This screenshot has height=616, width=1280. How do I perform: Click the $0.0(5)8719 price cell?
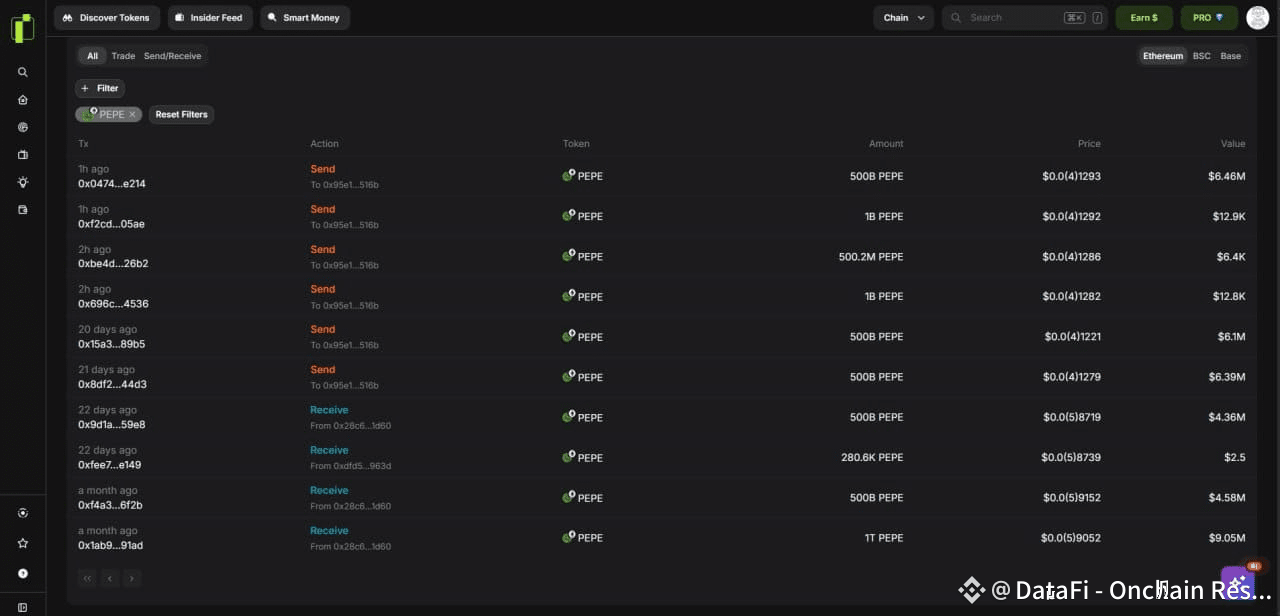coord(1071,417)
